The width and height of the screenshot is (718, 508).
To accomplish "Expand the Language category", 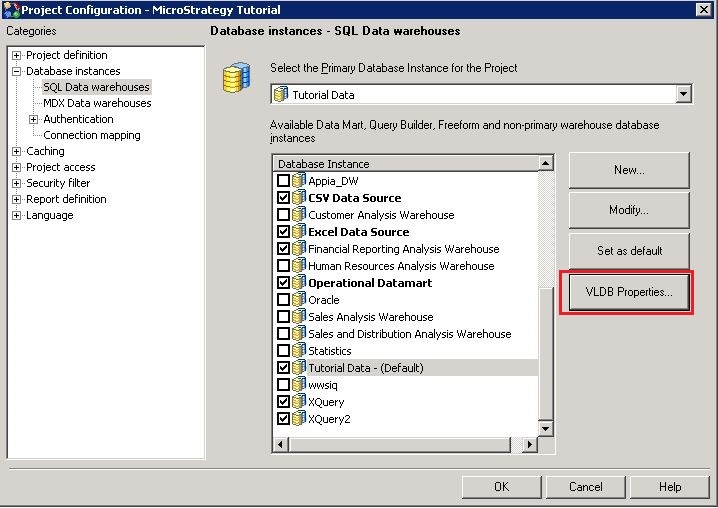I will click(16, 216).
